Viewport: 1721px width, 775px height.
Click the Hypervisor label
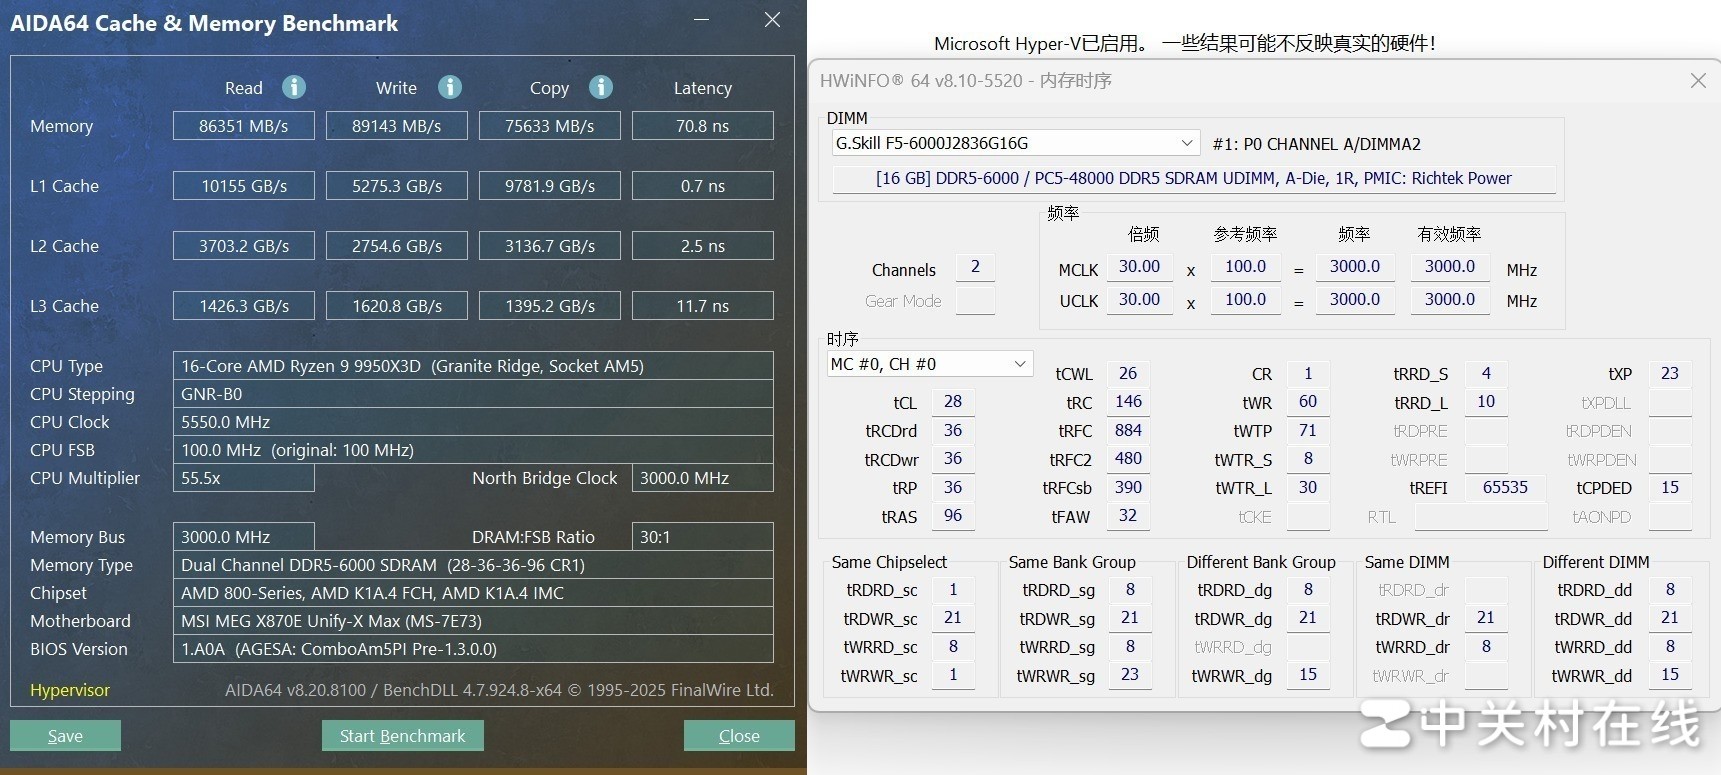[x=70, y=690]
